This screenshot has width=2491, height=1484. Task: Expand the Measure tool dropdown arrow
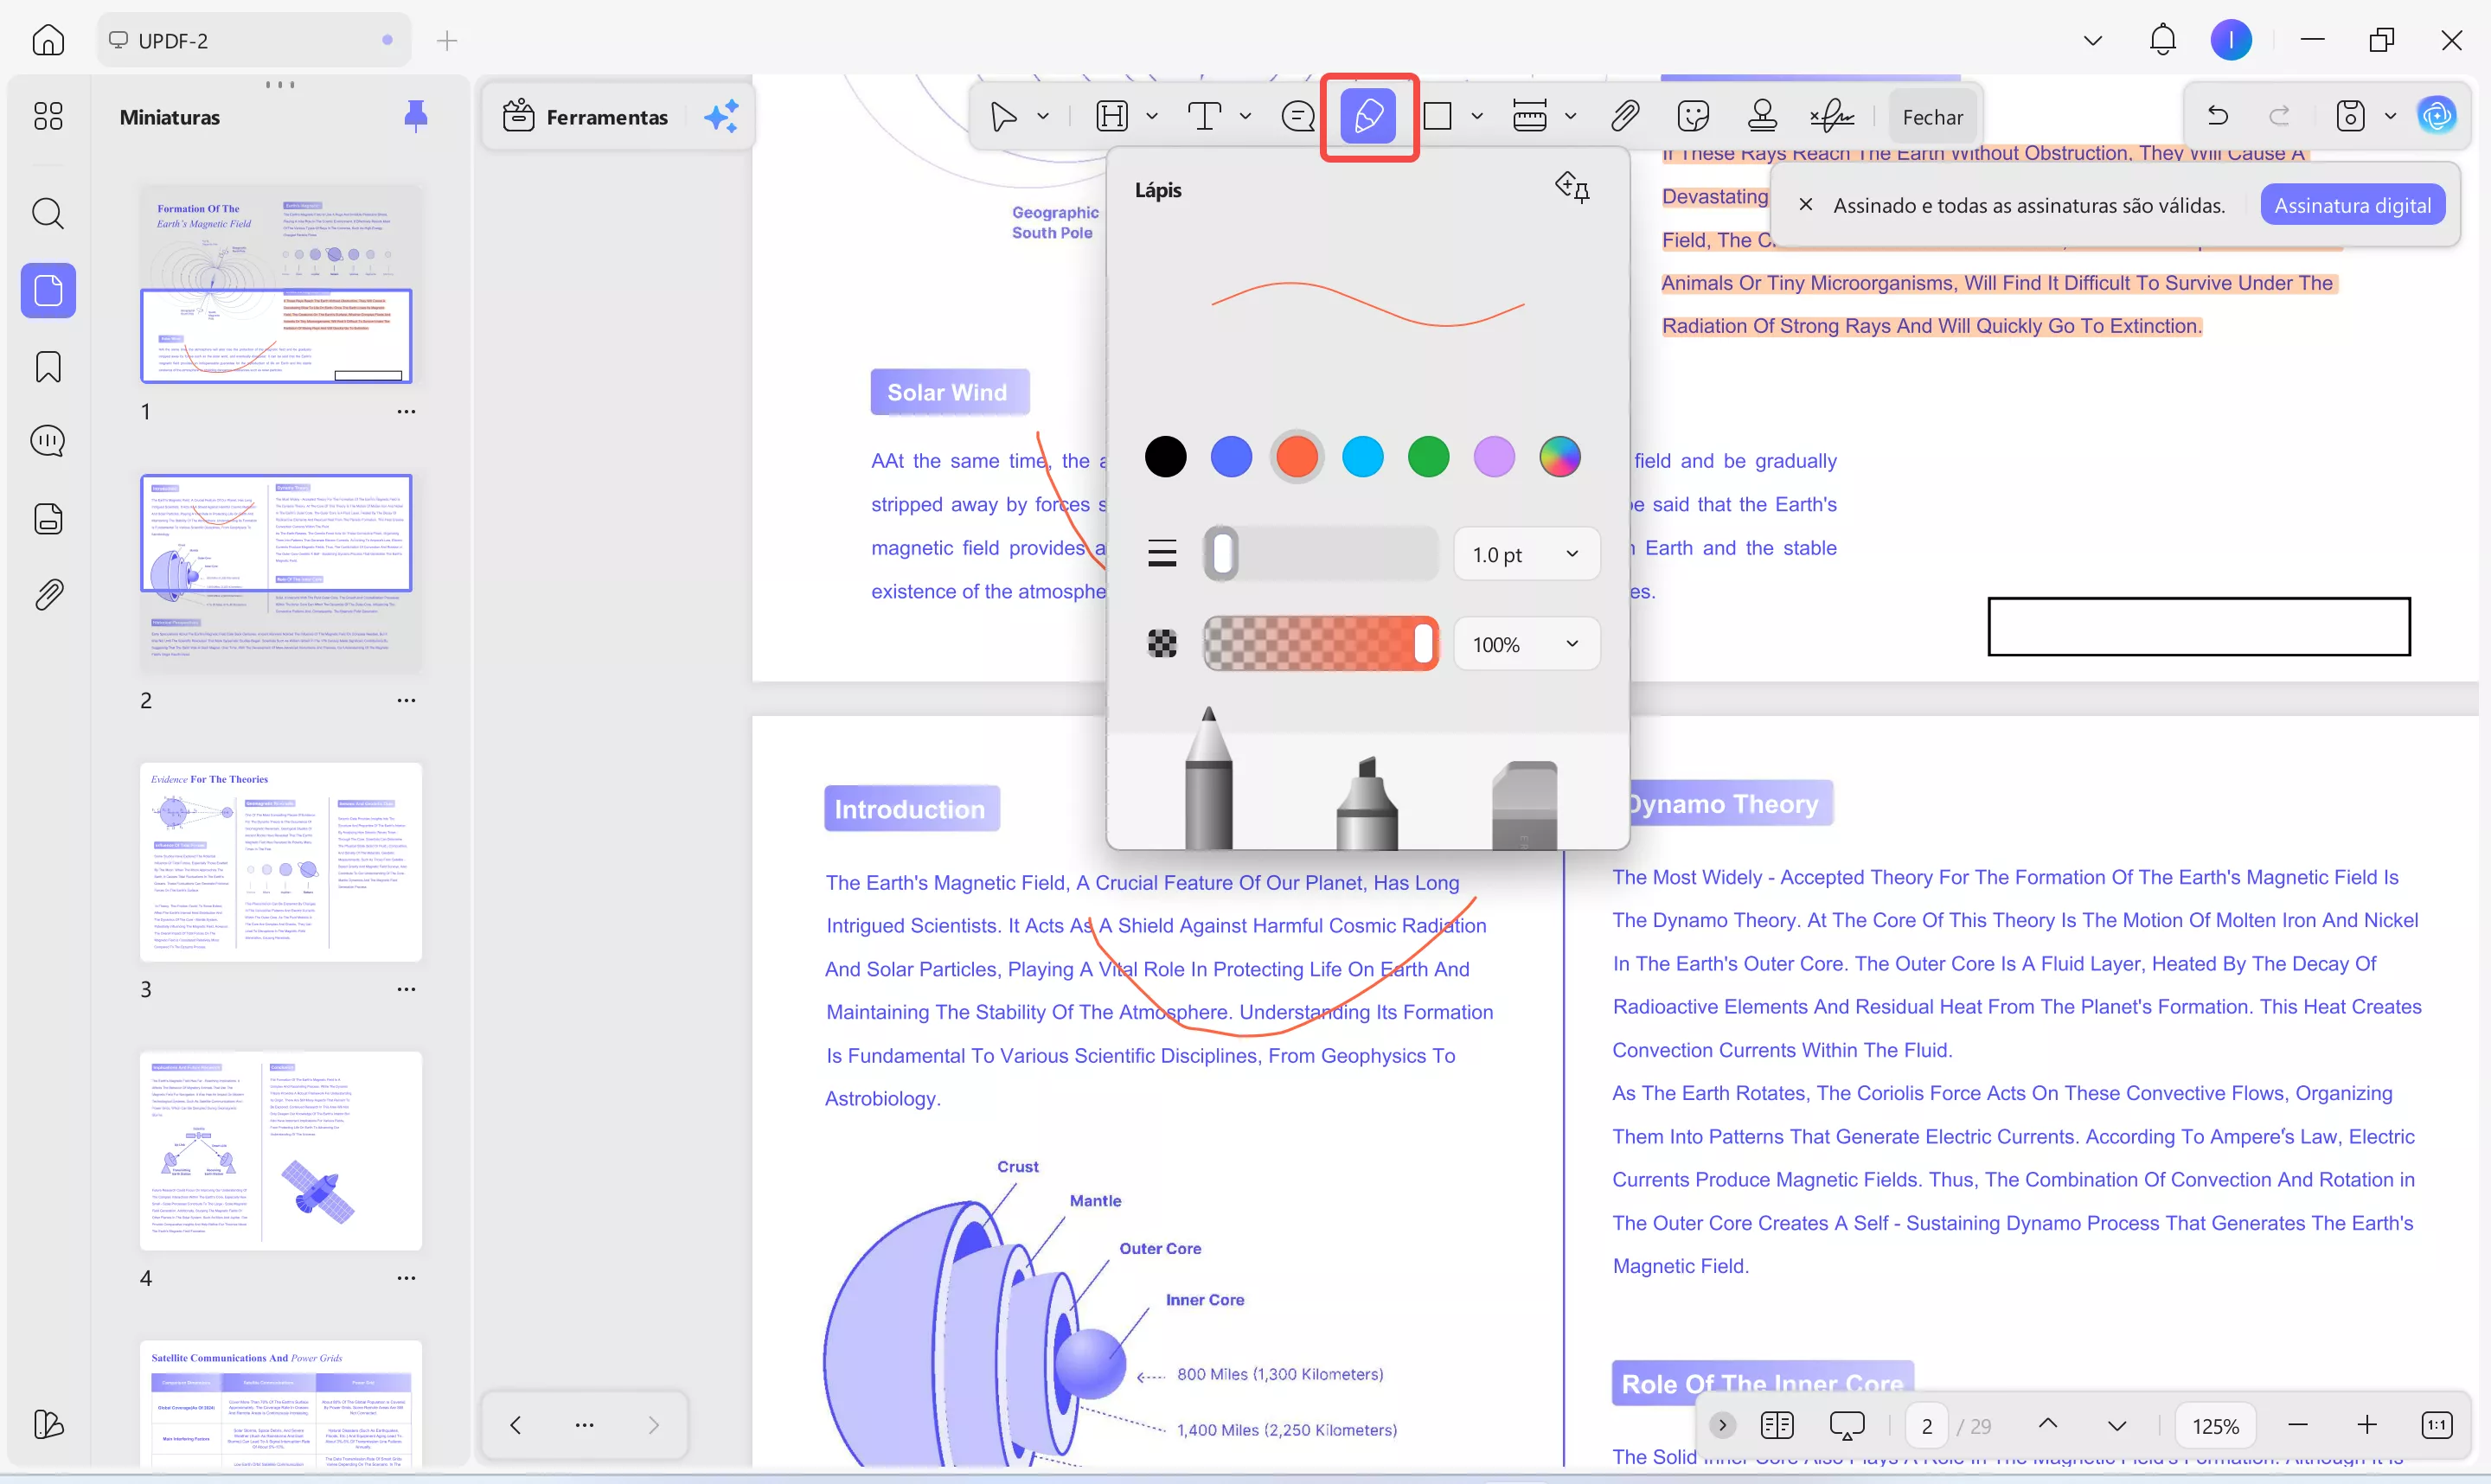(1570, 116)
